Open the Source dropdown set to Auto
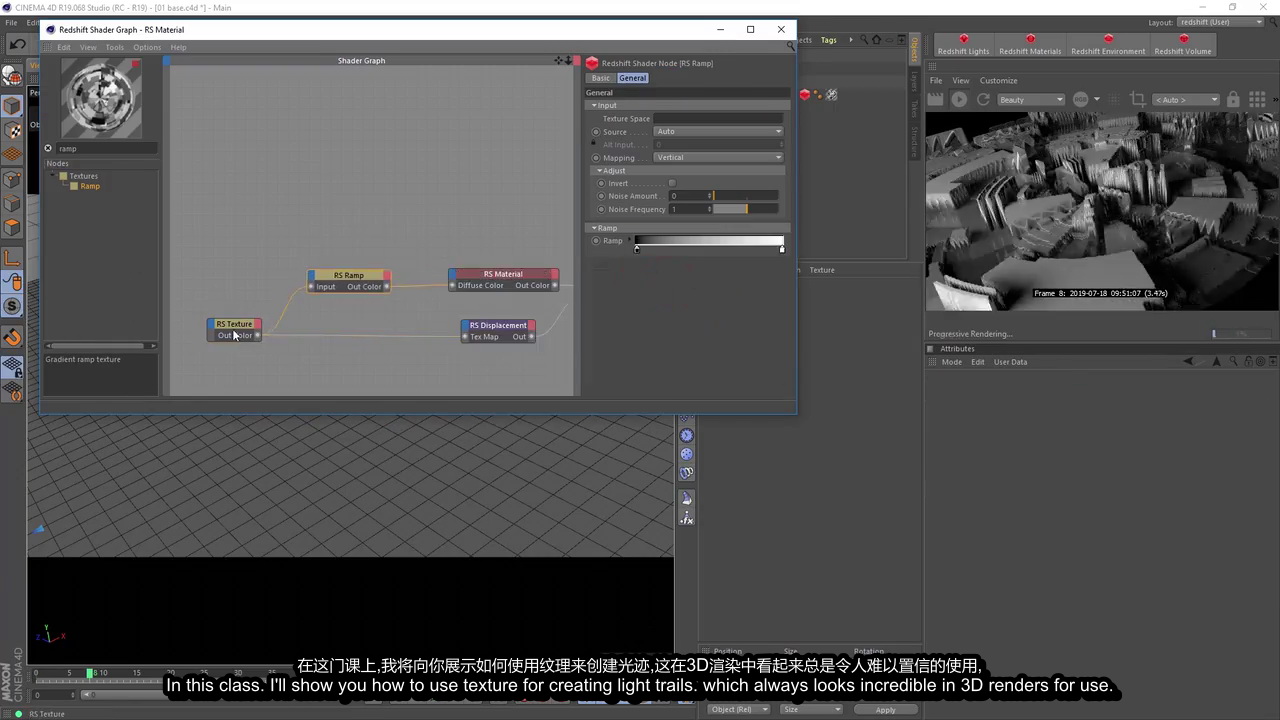This screenshot has height=720, width=1280. click(718, 131)
